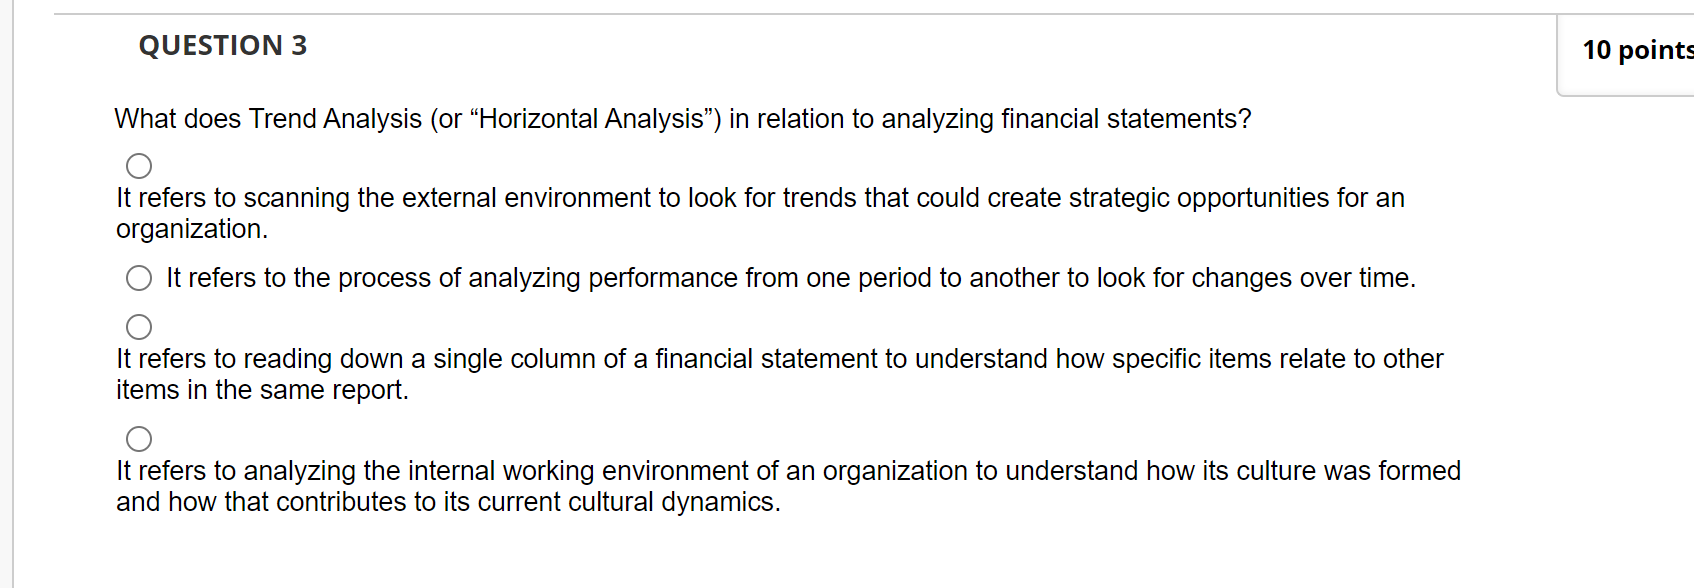Select the second period-to-period analysis answer

[138, 278]
